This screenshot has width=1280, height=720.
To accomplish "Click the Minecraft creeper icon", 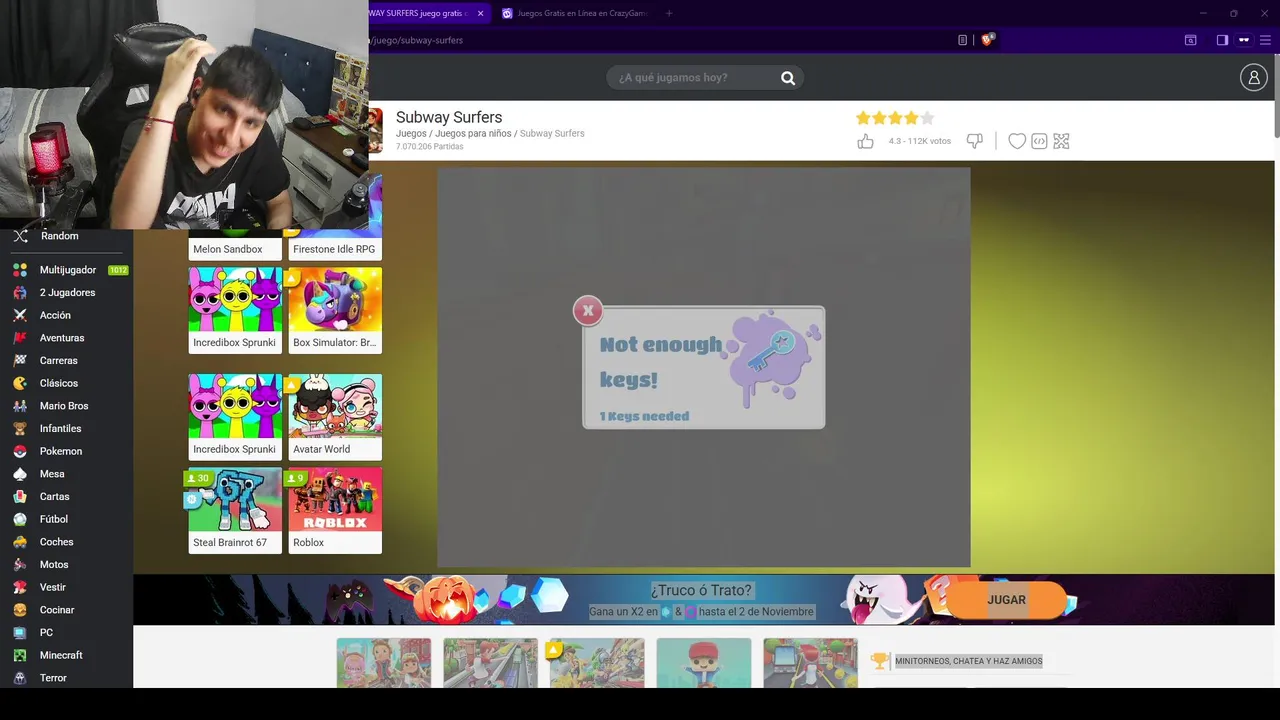I will (20, 655).
